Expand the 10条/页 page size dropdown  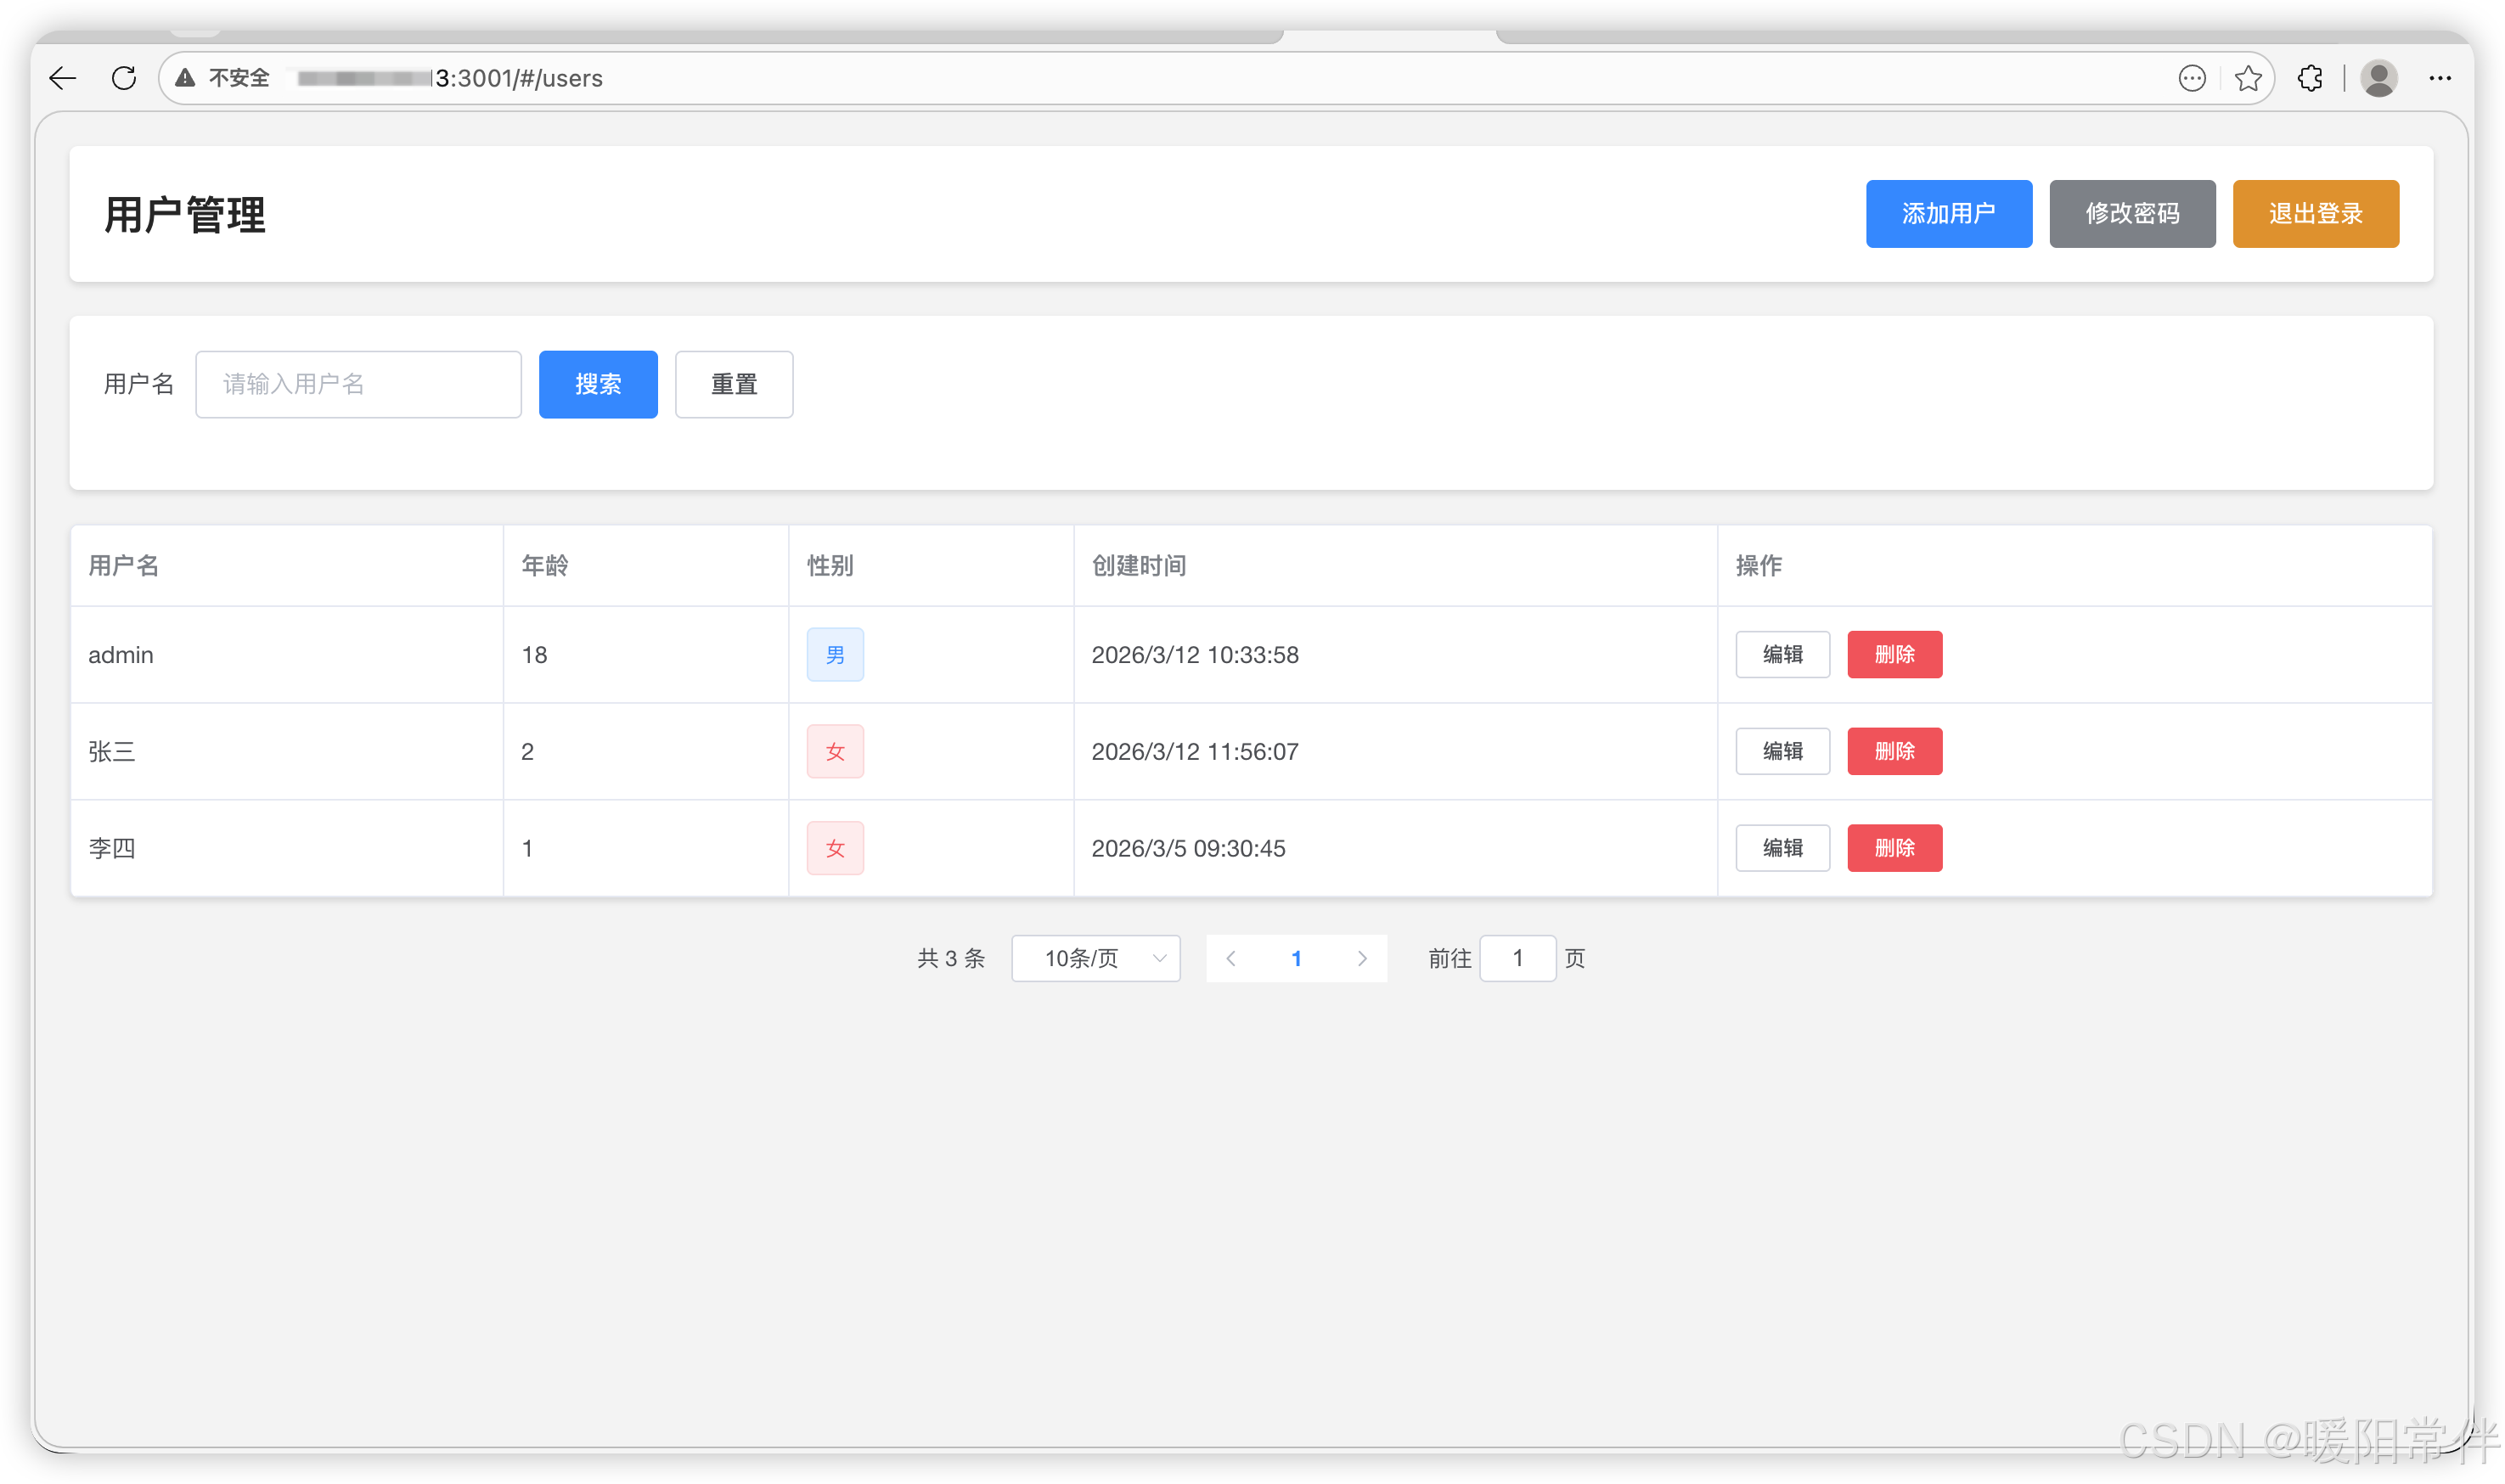pyautogui.click(x=1096, y=958)
